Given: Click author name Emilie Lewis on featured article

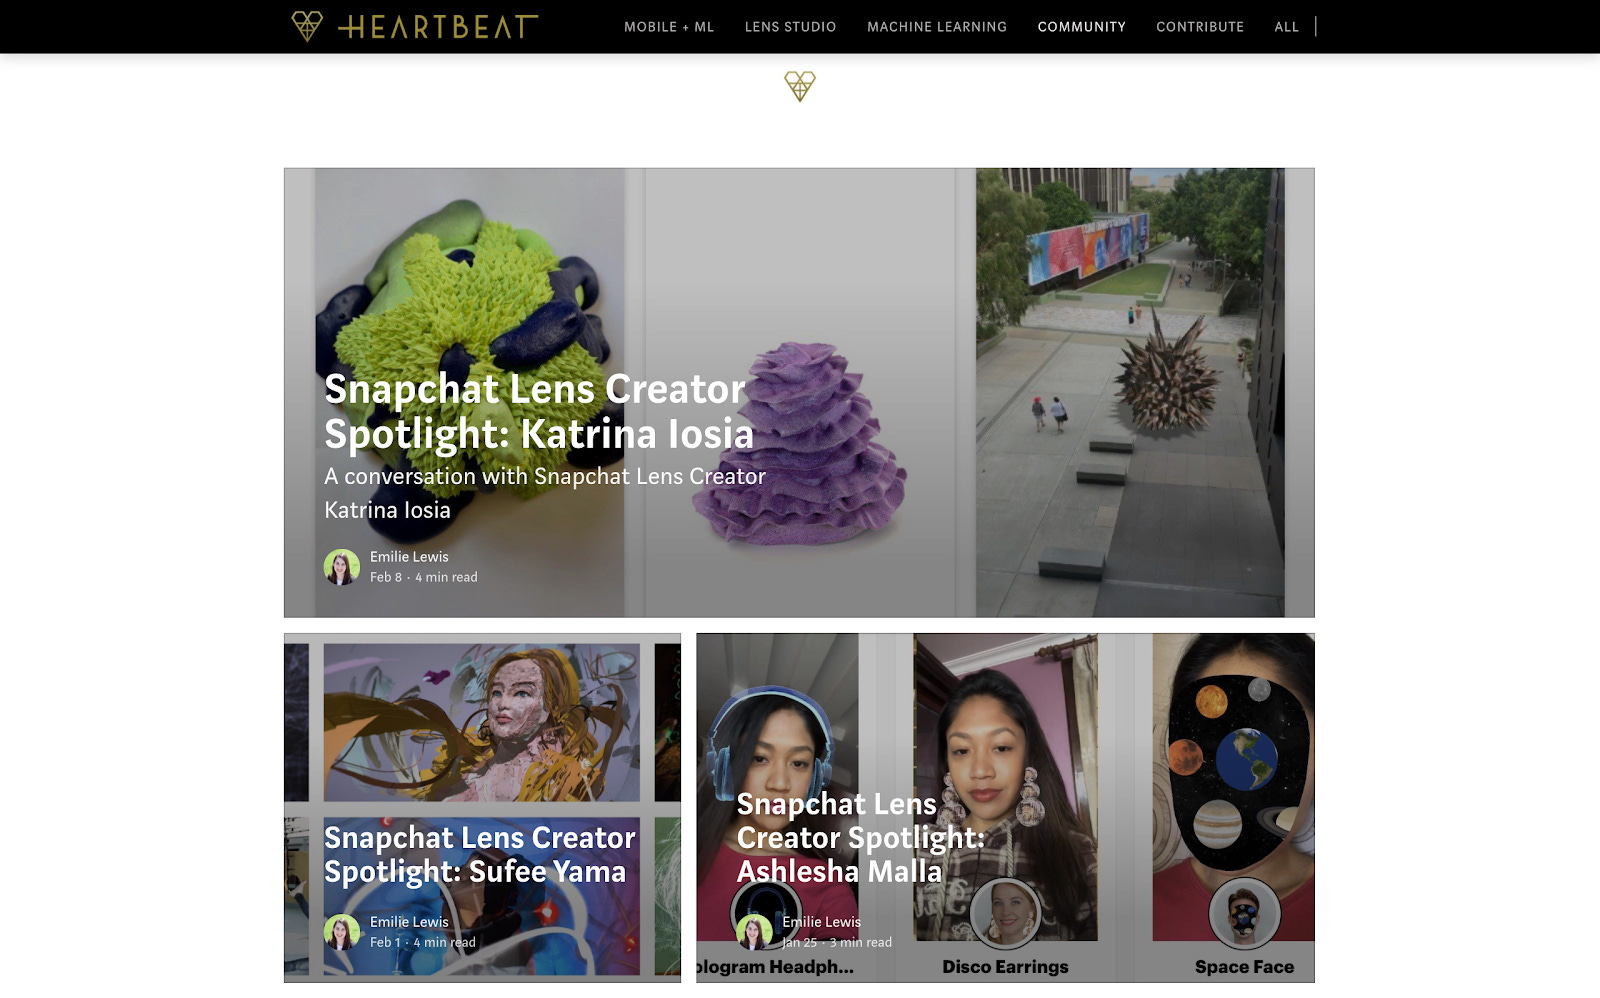Looking at the screenshot, I should tap(409, 557).
